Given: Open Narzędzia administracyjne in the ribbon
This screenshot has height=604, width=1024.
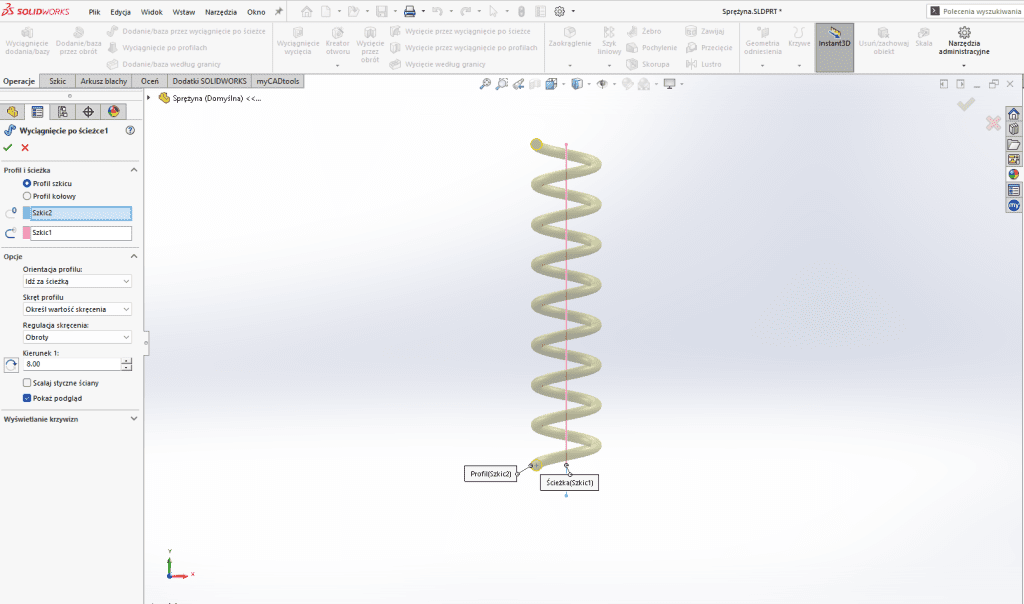Looking at the screenshot, I should point(964,47).
